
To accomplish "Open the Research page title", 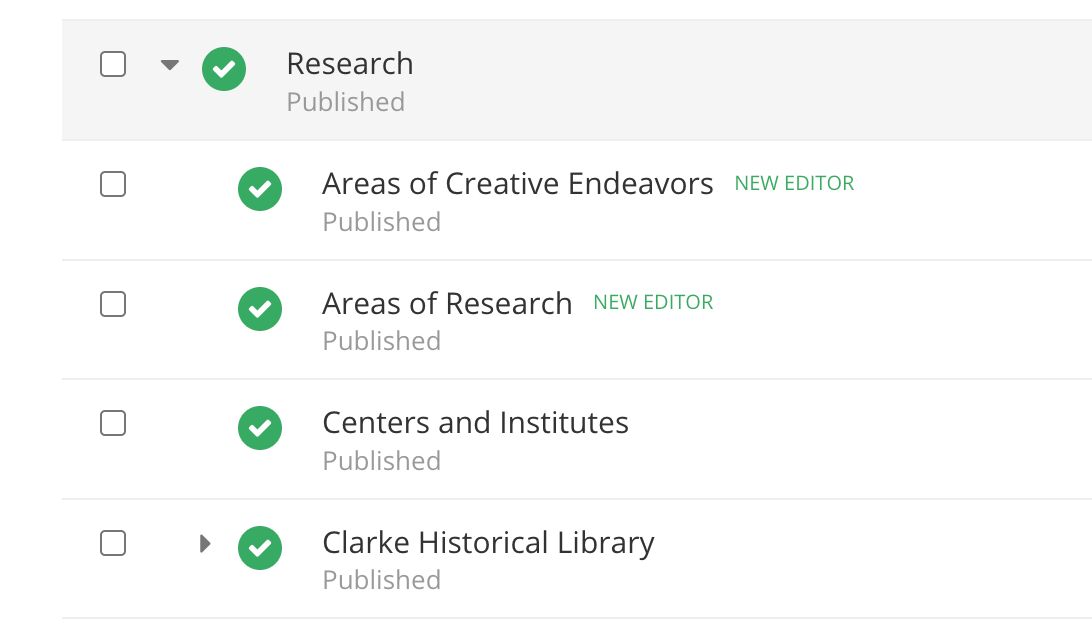I will click(349, 64).
